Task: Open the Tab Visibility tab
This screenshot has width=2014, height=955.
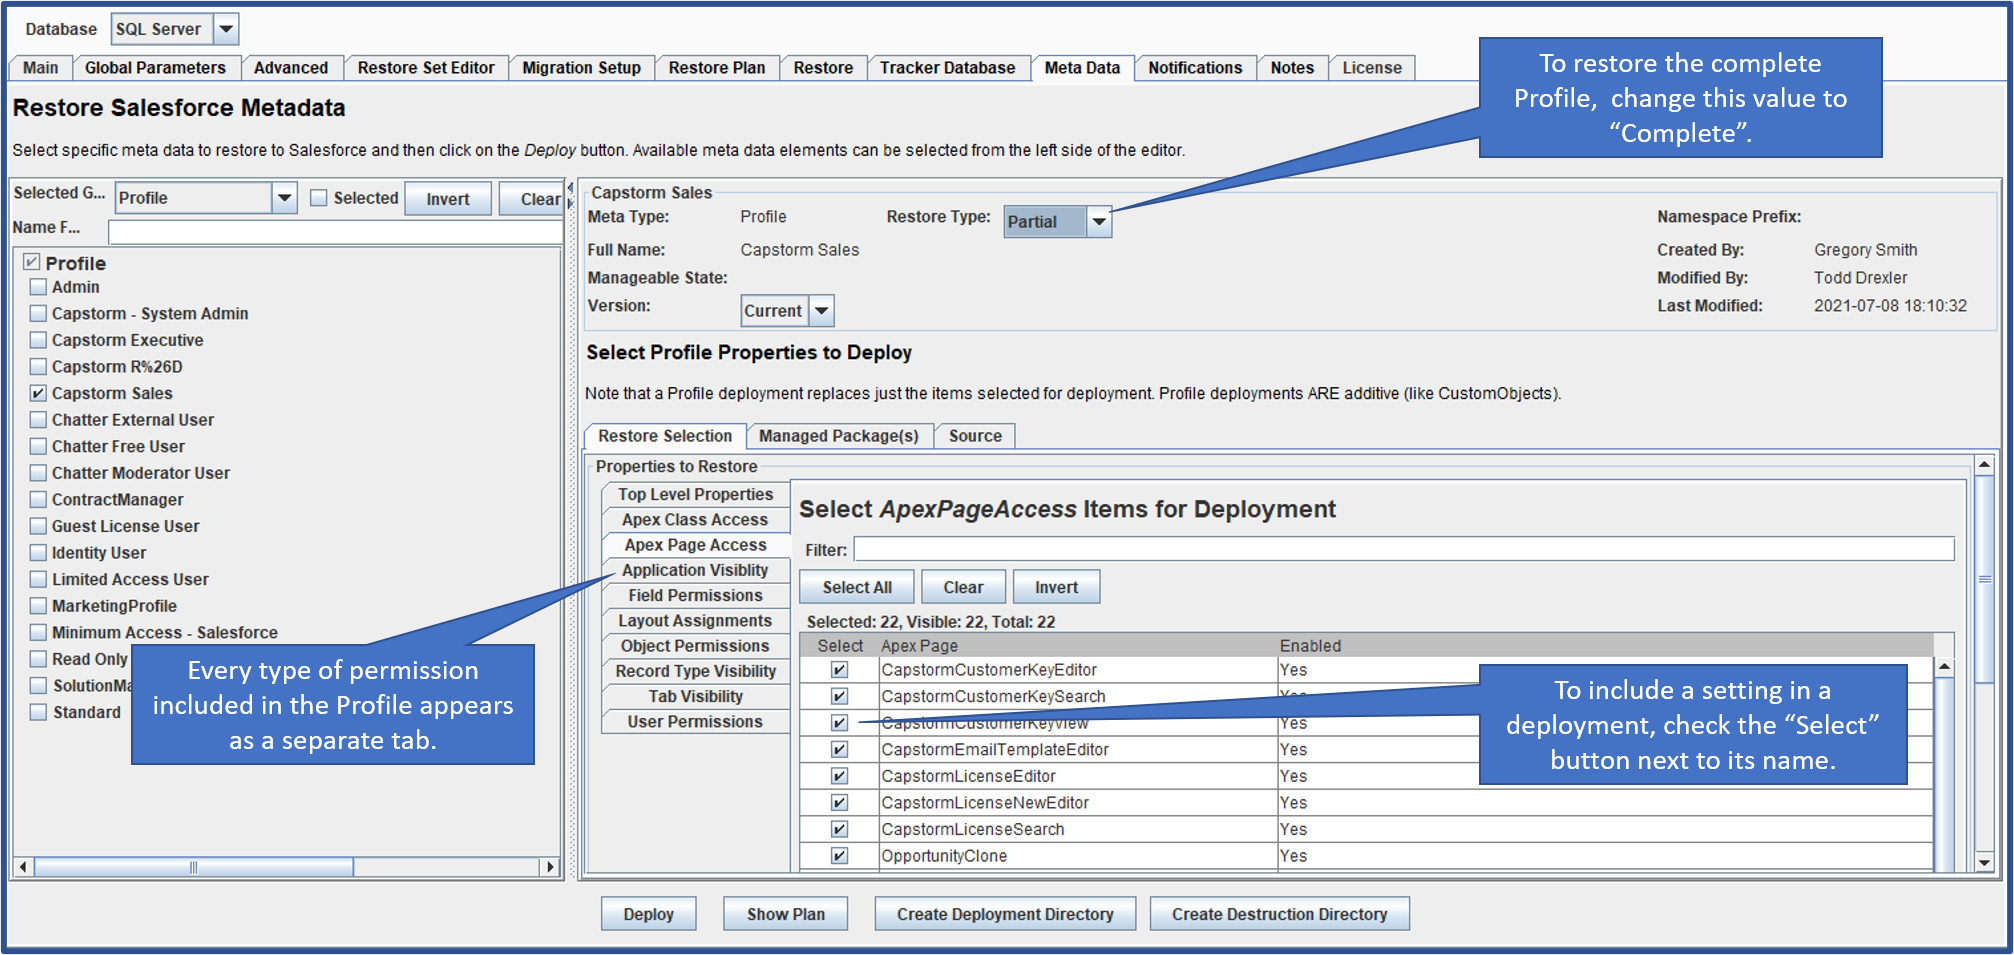Action: (x=695, y=696)
